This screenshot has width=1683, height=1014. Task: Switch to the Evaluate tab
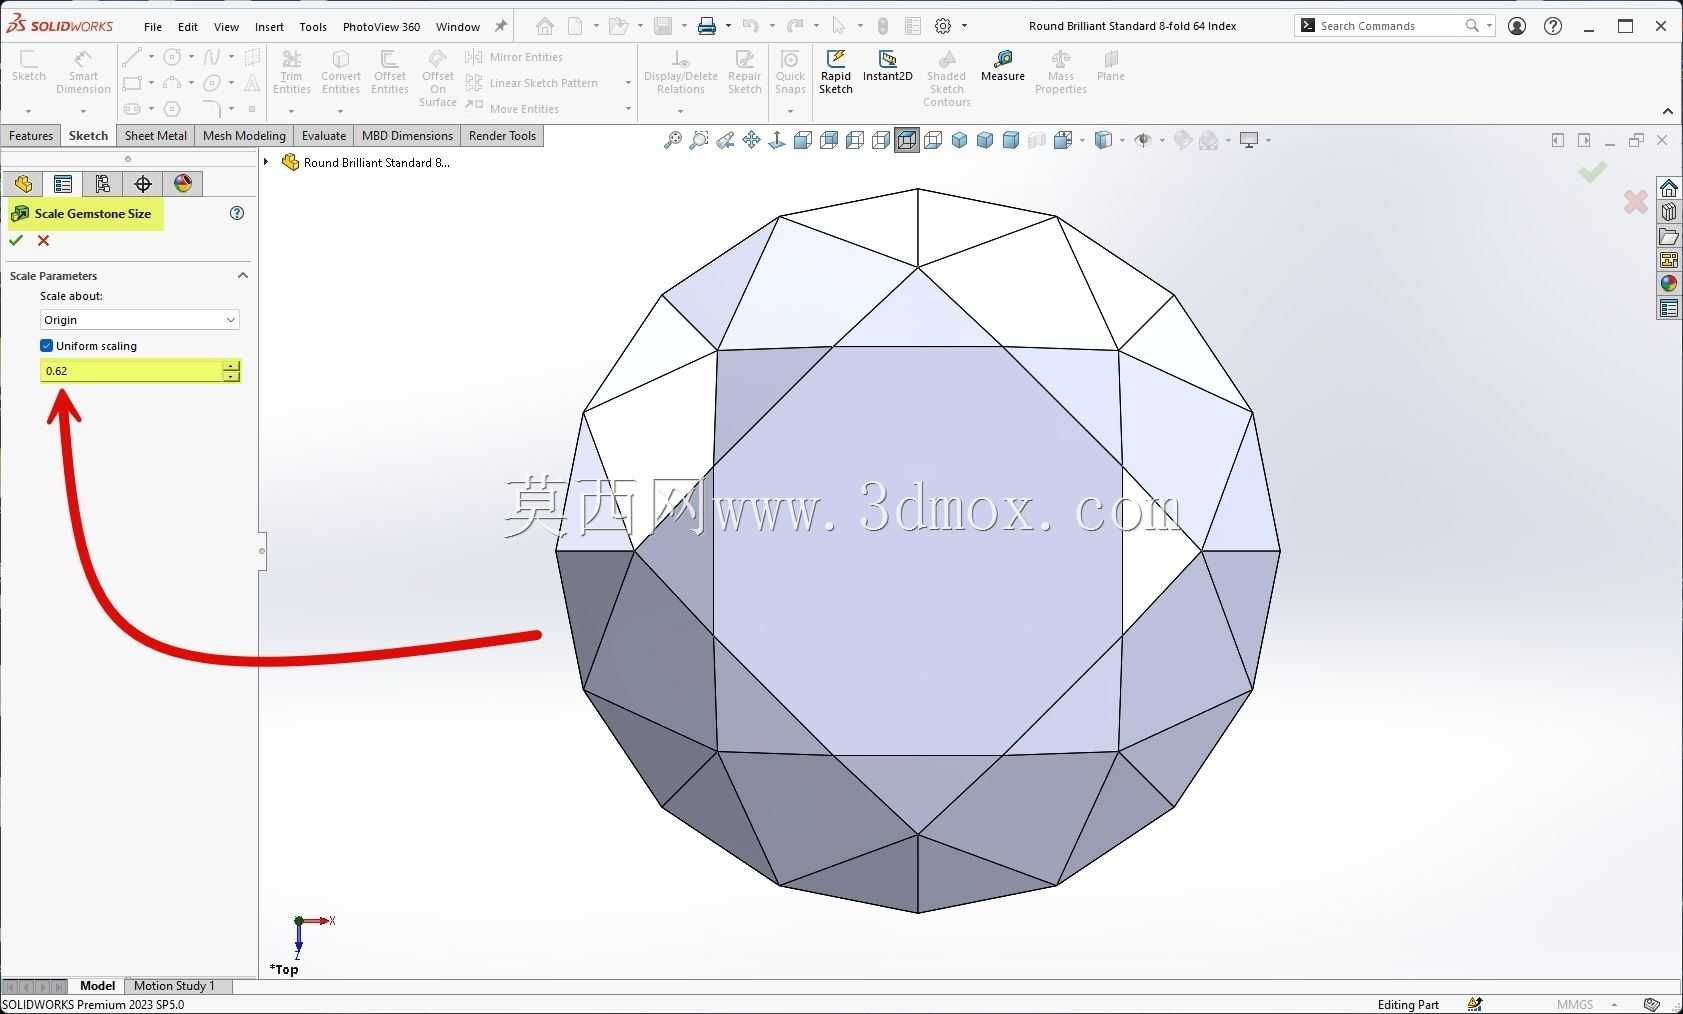pos(324,136)
